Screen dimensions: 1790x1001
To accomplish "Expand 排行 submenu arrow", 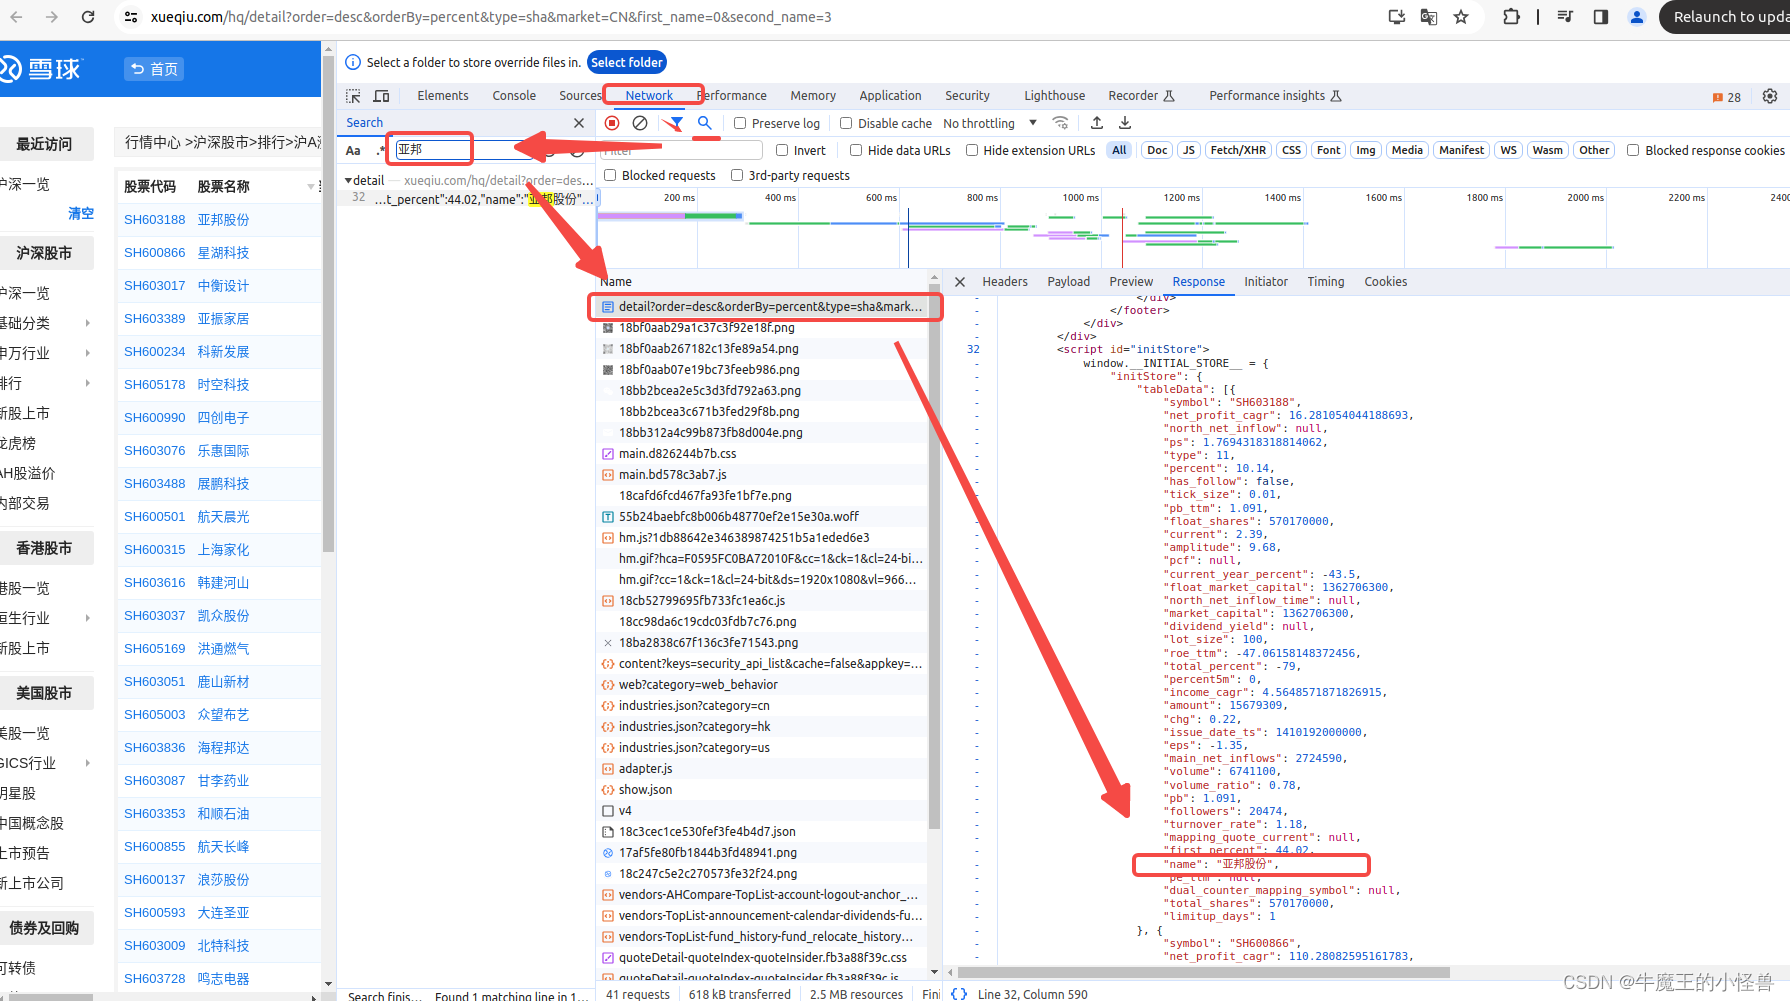I will [88, 383].
